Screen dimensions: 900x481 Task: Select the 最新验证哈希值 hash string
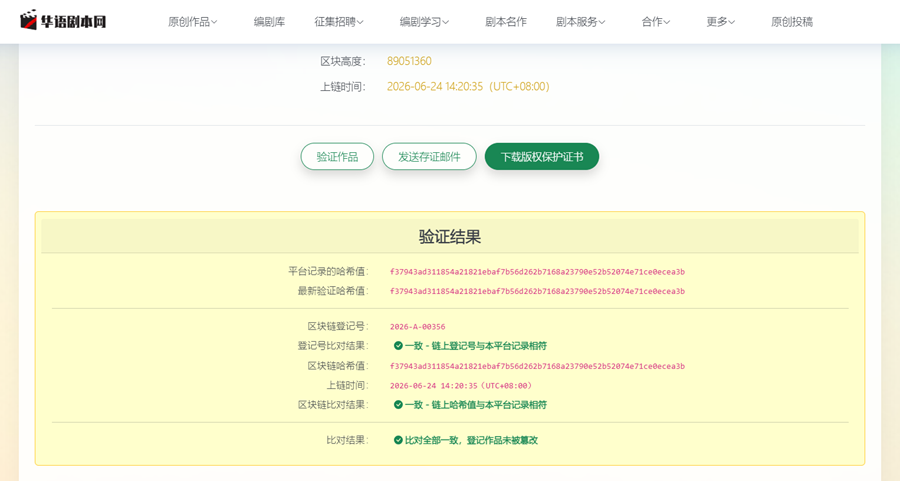pos(537,292)
